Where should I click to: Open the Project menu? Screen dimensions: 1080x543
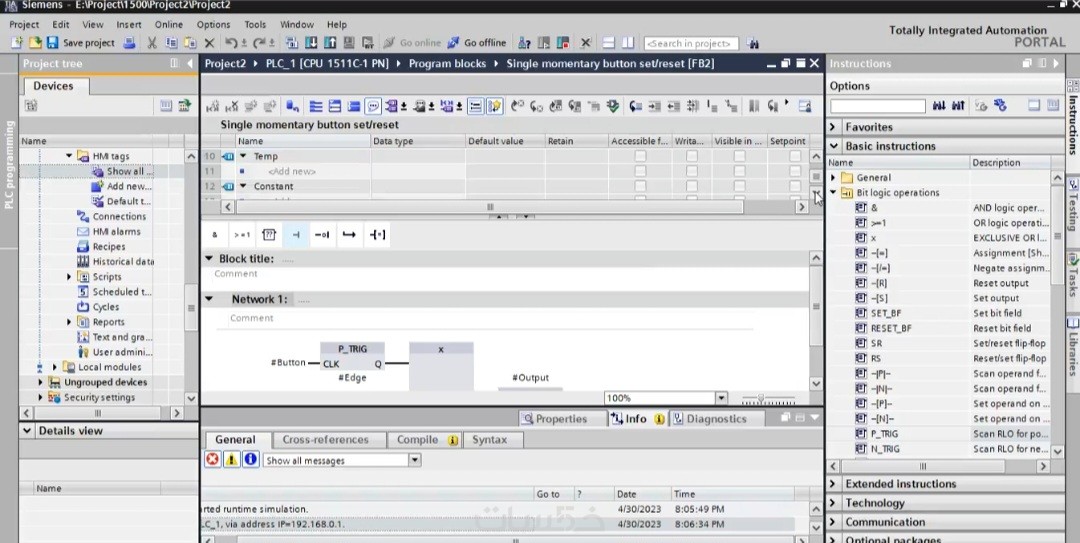pyautogui.click(x=24, y=24)
